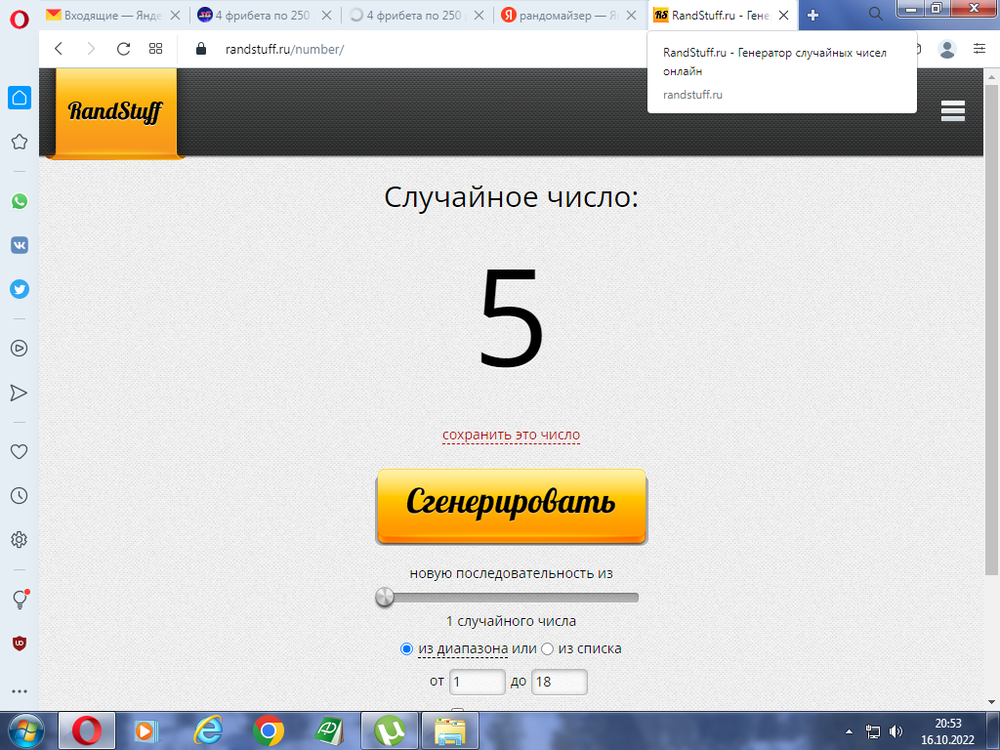Open My Flow arrow icon
The image size is (1000, 750).
tap(19, 393)
